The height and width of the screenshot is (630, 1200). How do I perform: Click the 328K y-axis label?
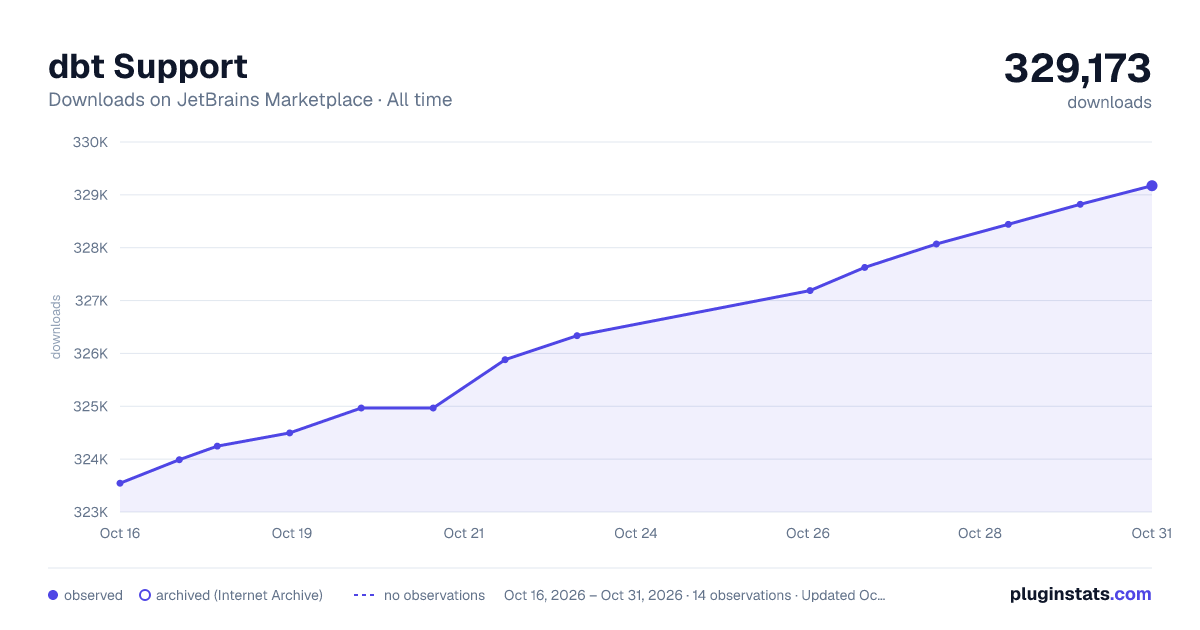tap(90, 248)
